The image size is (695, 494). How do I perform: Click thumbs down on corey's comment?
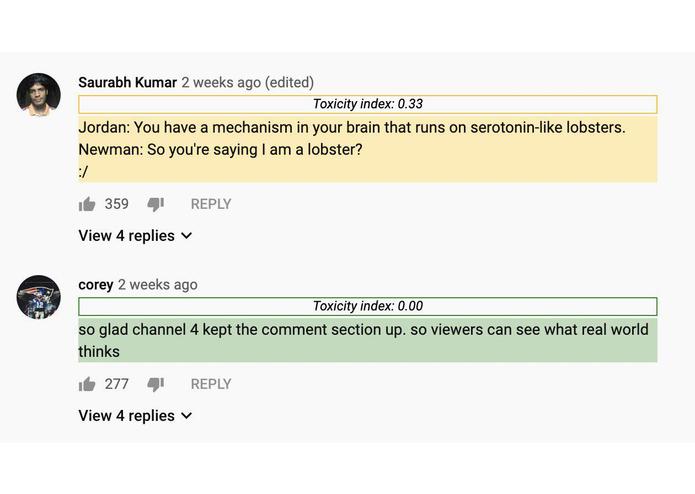[155, 384]
